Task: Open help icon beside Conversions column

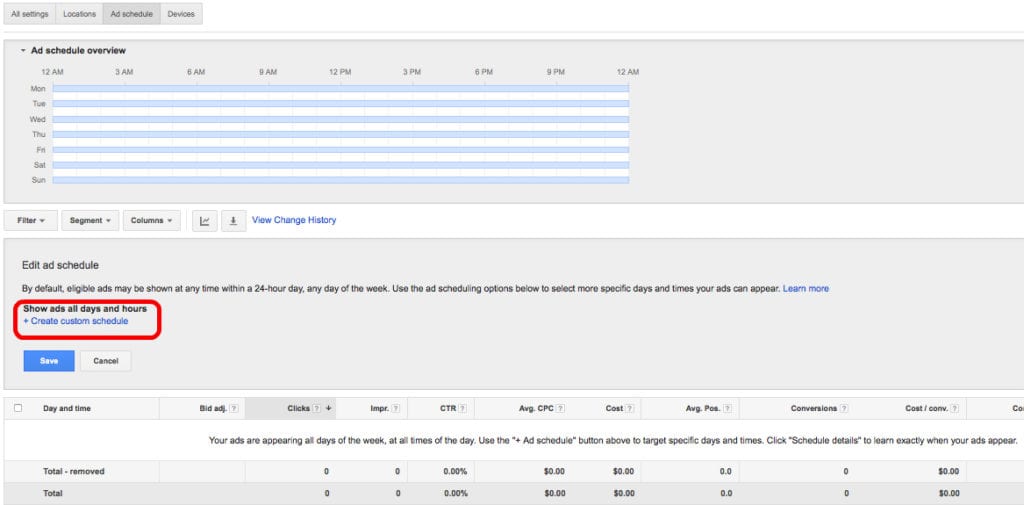Action: pyautogui.click(x=844, y=408)
